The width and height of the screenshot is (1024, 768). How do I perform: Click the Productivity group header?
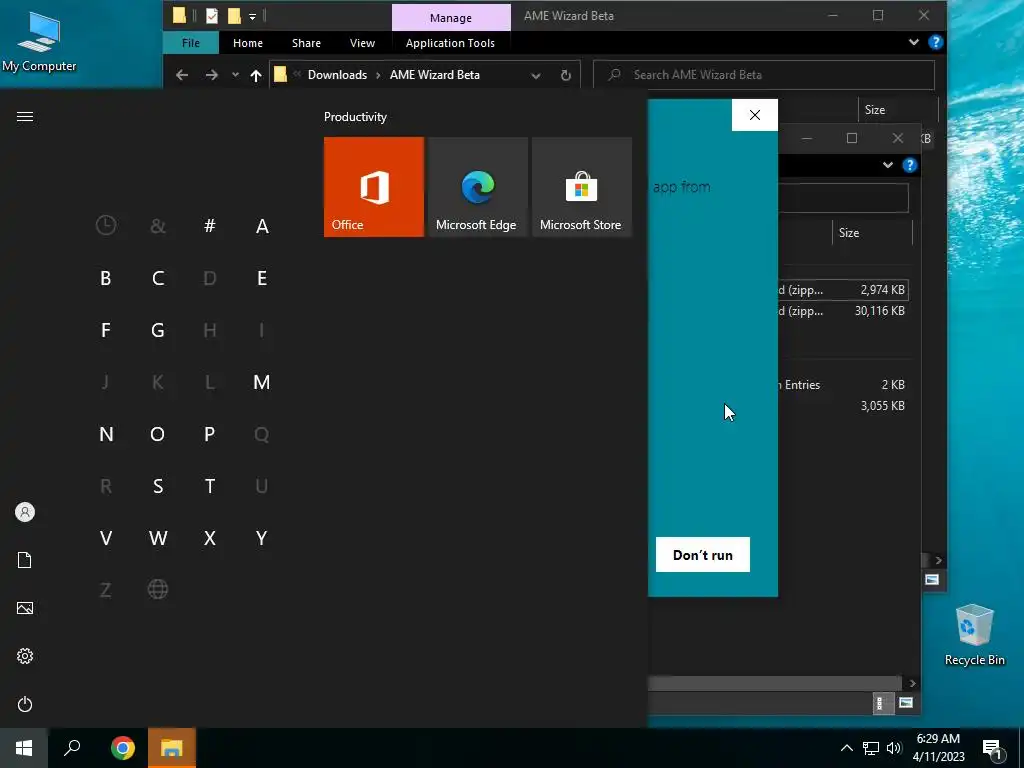click(355, 117)
